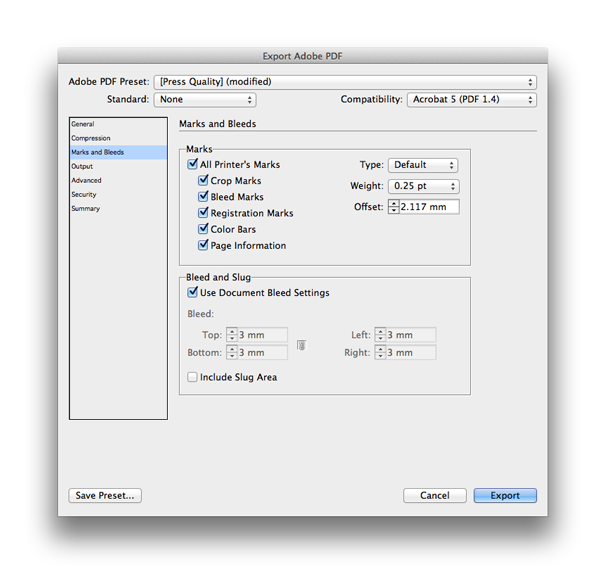This screenshot has height=580, width=600.
Task: Click the Left bleed field
Action: 411,335
